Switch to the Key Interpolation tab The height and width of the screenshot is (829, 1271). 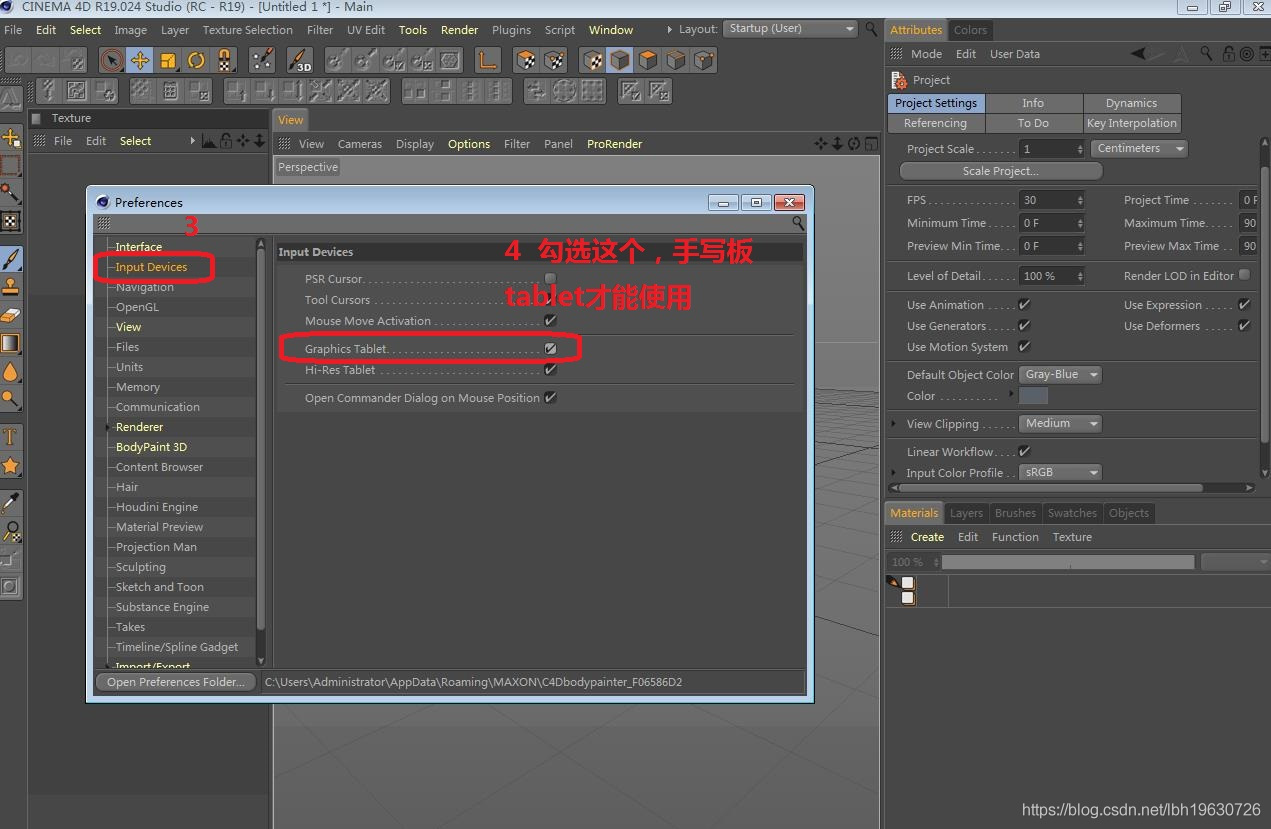point(1131,123)
